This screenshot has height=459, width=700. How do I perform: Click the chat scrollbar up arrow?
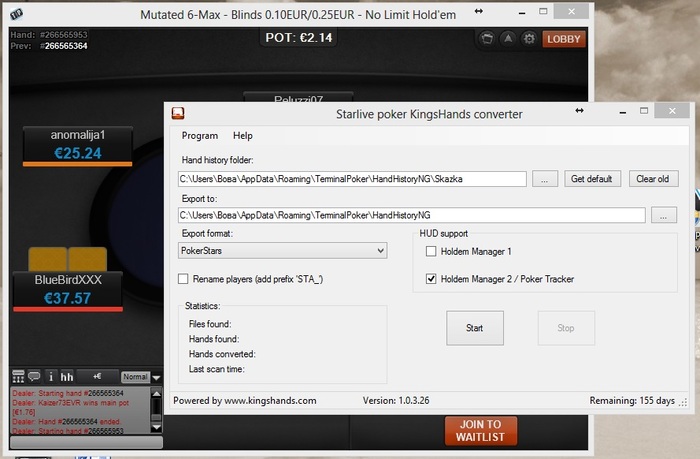[x=156, y=393]
